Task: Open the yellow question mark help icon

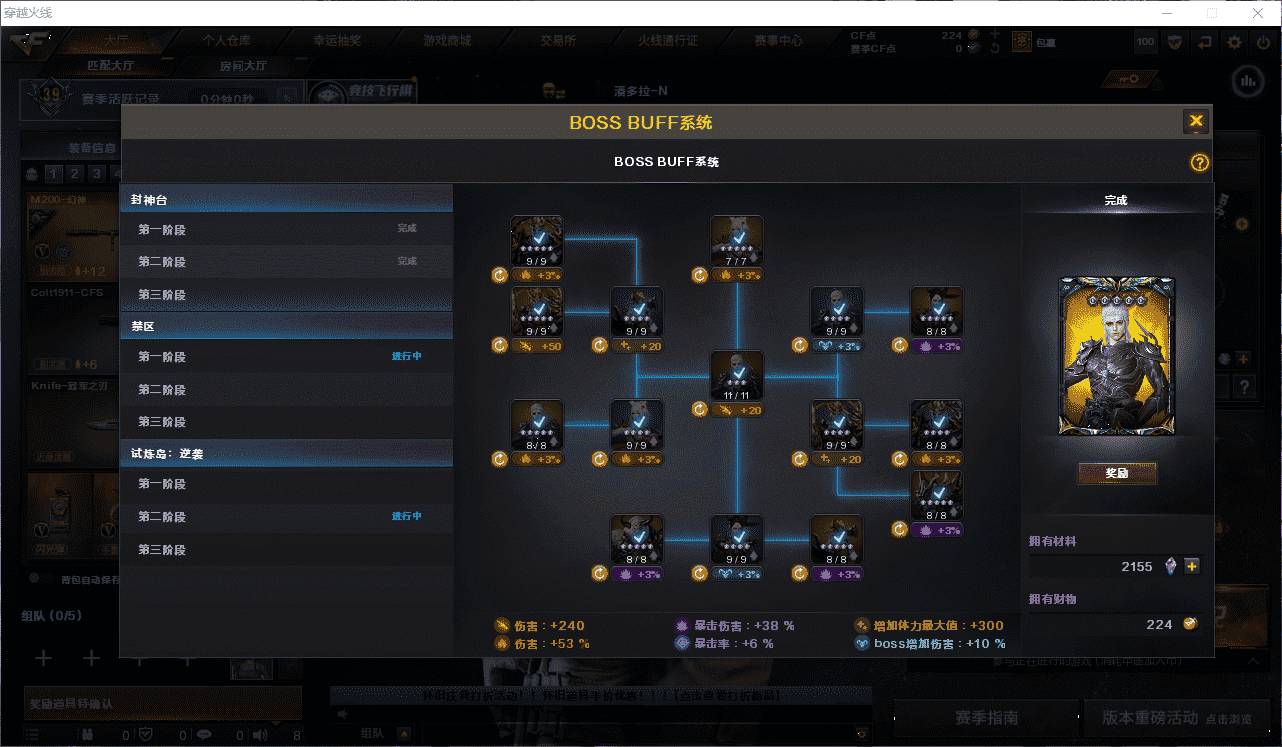Action: 1199,163
